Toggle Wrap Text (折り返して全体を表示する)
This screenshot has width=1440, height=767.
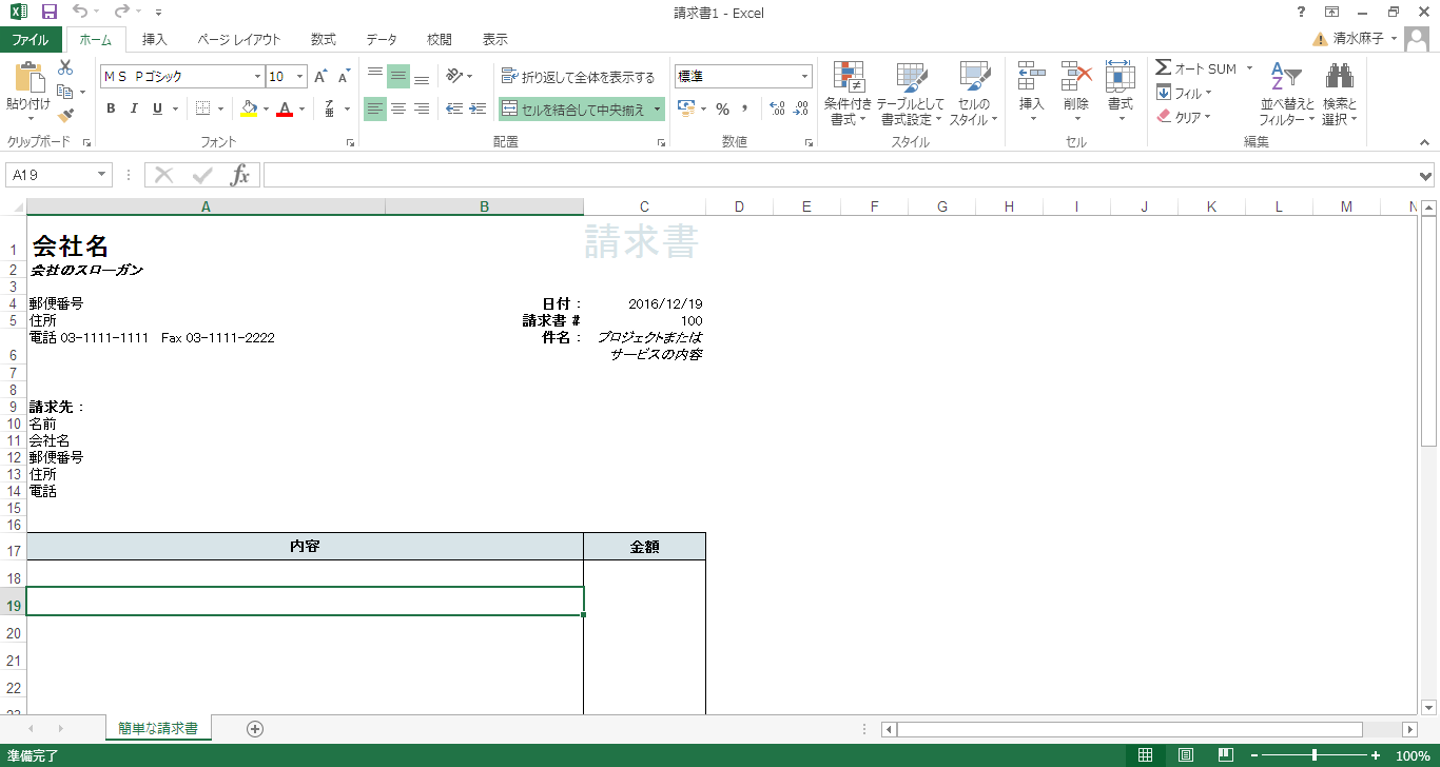[578, 77]
